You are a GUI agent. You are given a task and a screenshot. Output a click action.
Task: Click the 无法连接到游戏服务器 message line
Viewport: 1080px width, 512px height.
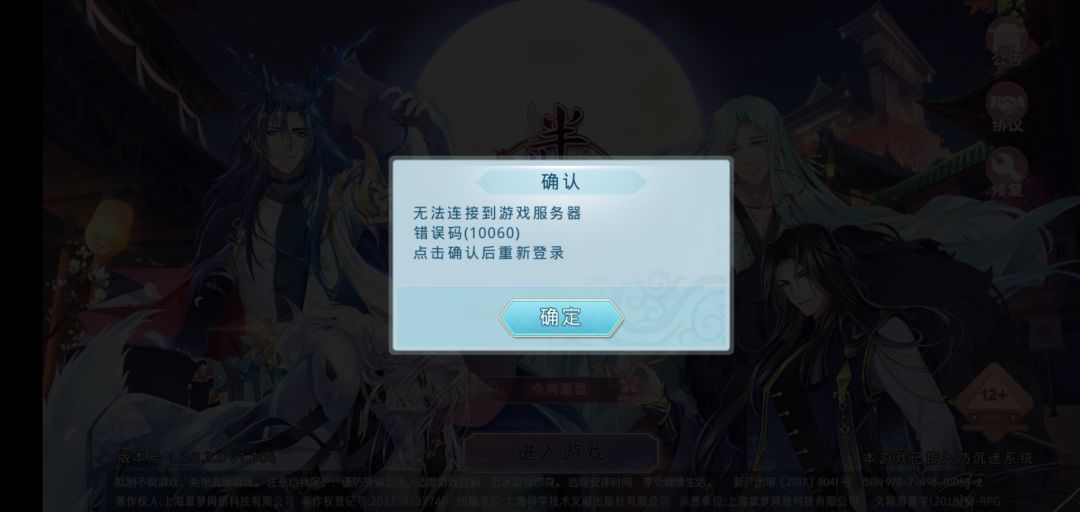497,213
